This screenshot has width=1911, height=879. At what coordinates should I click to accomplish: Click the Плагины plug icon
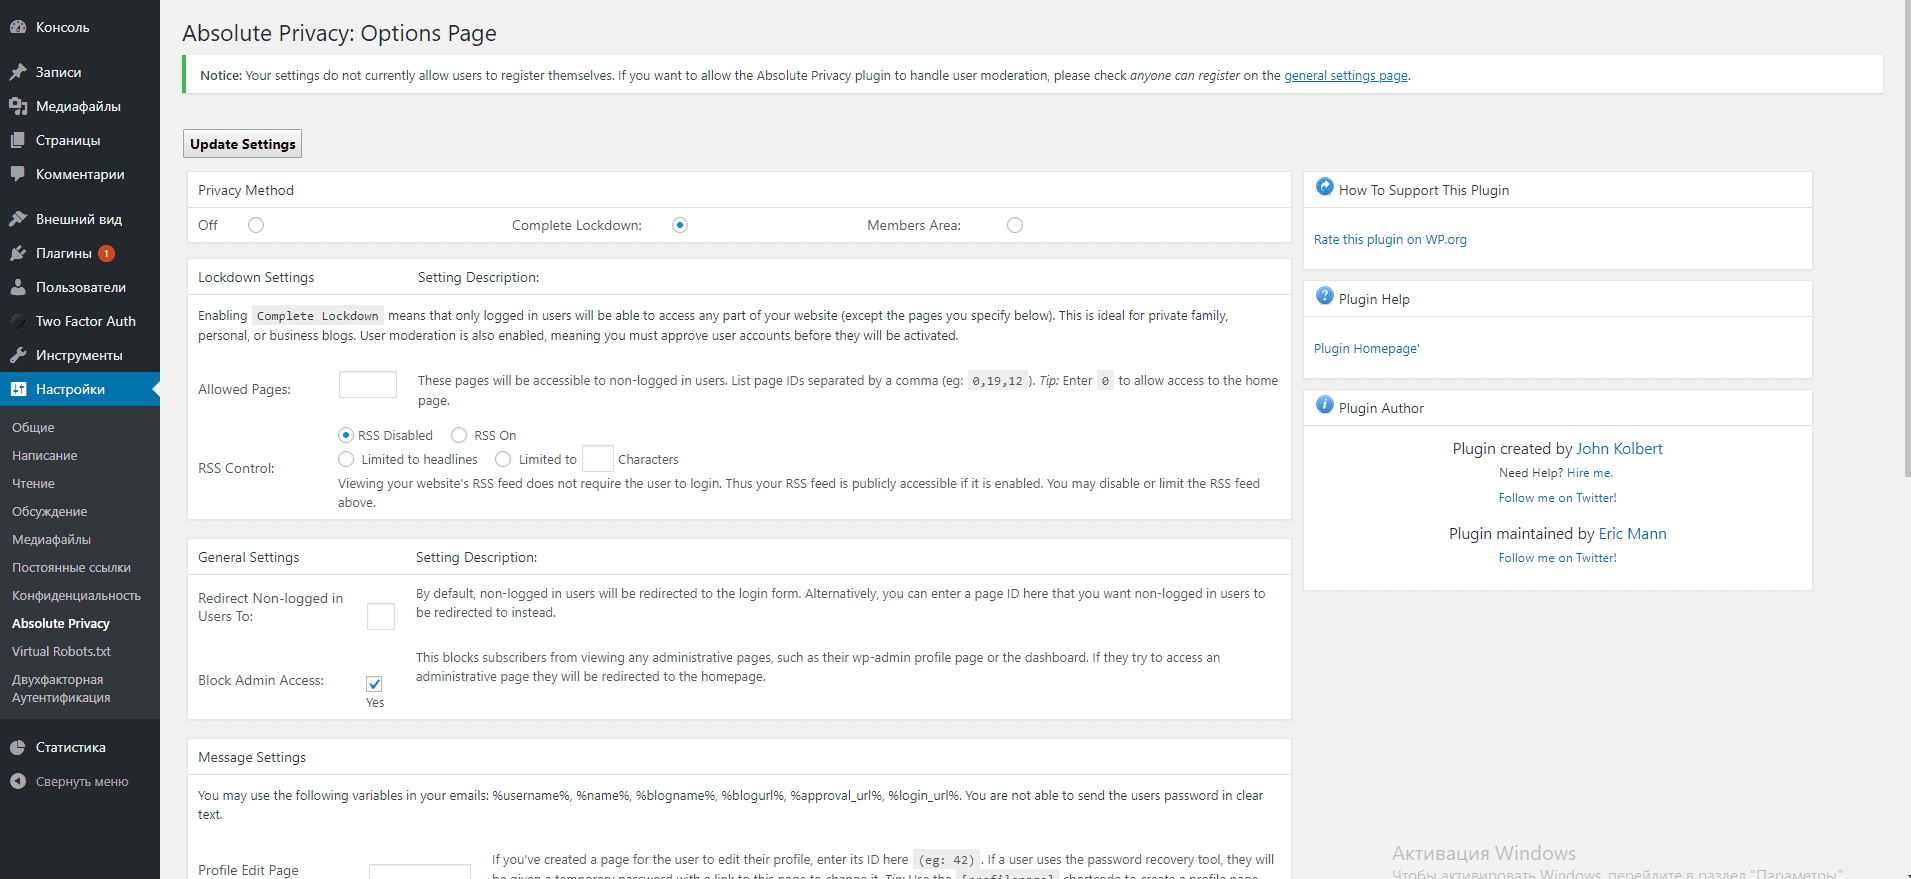click(18, 253)
